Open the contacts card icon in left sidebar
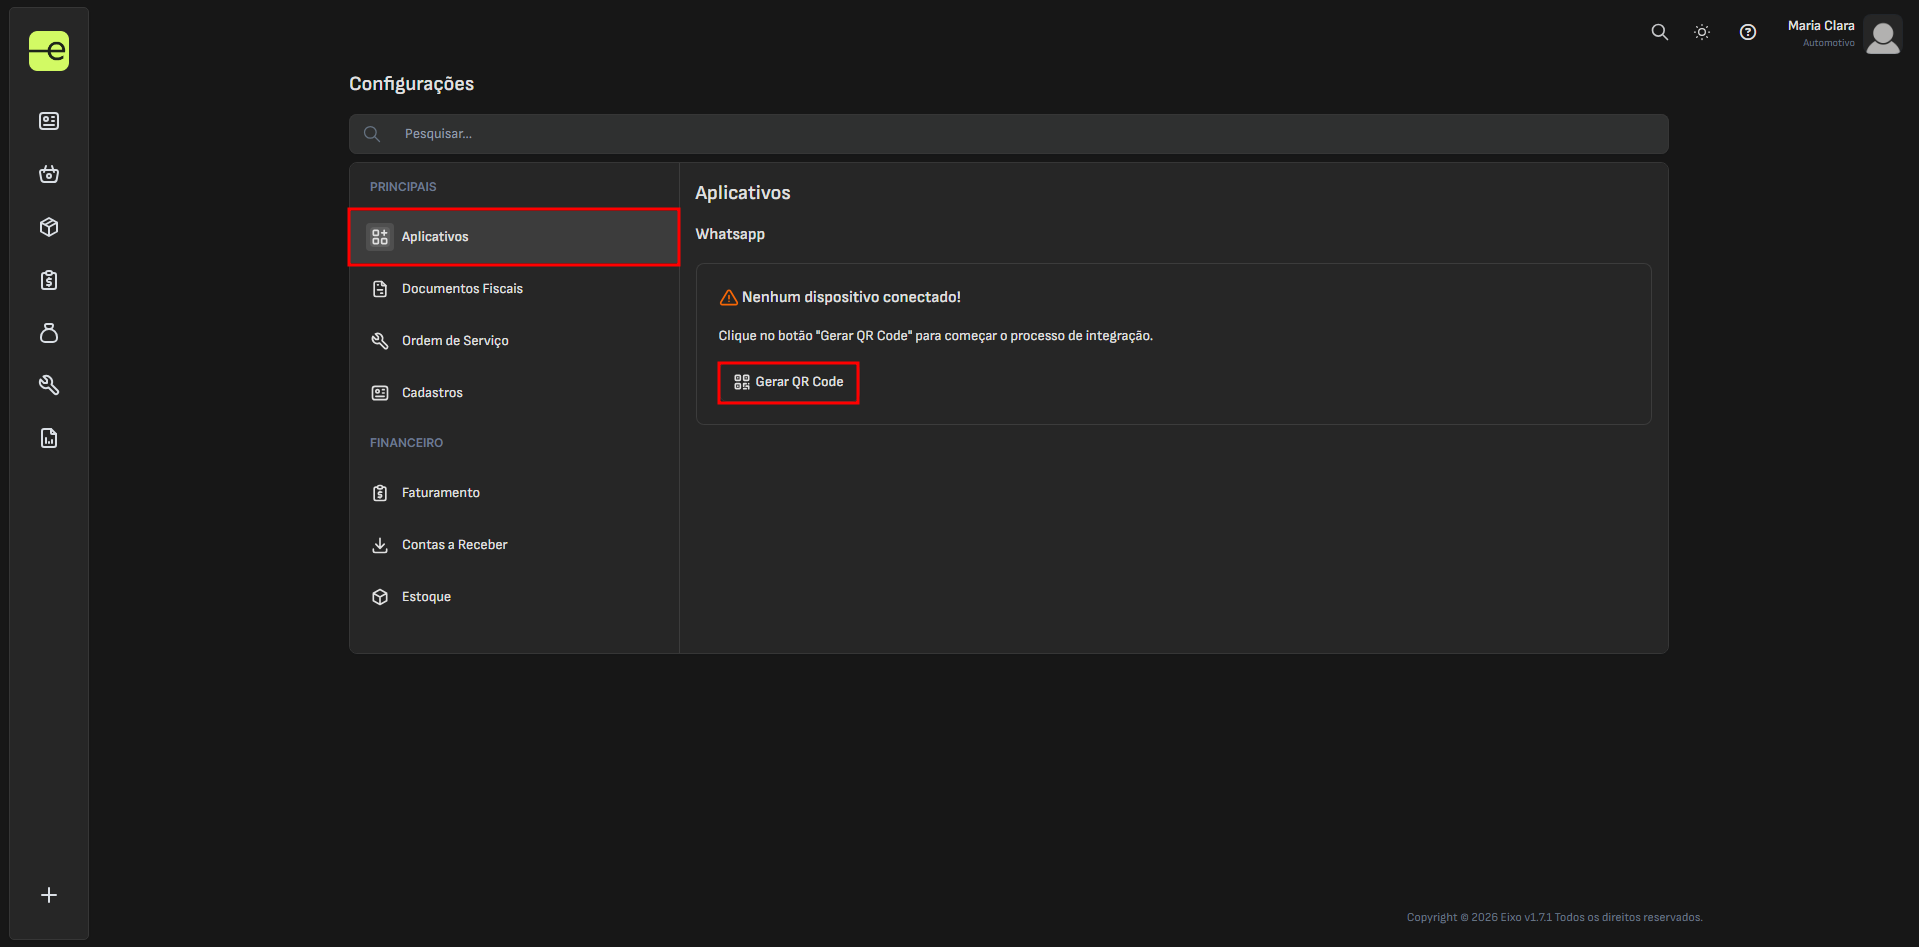This screenshot has width=1919, height=947. pyautogui.click(x=49, y=121)
